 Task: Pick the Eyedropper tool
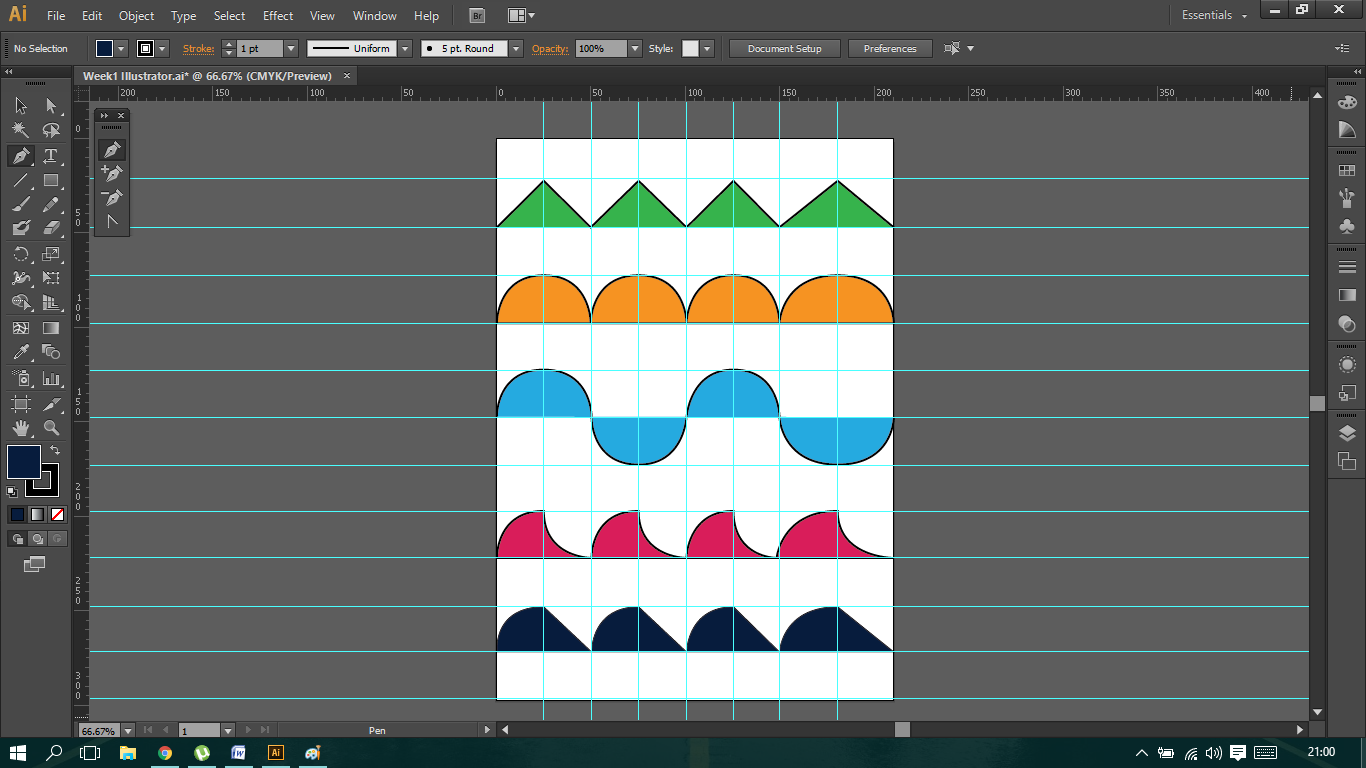(x=20, y=352)
